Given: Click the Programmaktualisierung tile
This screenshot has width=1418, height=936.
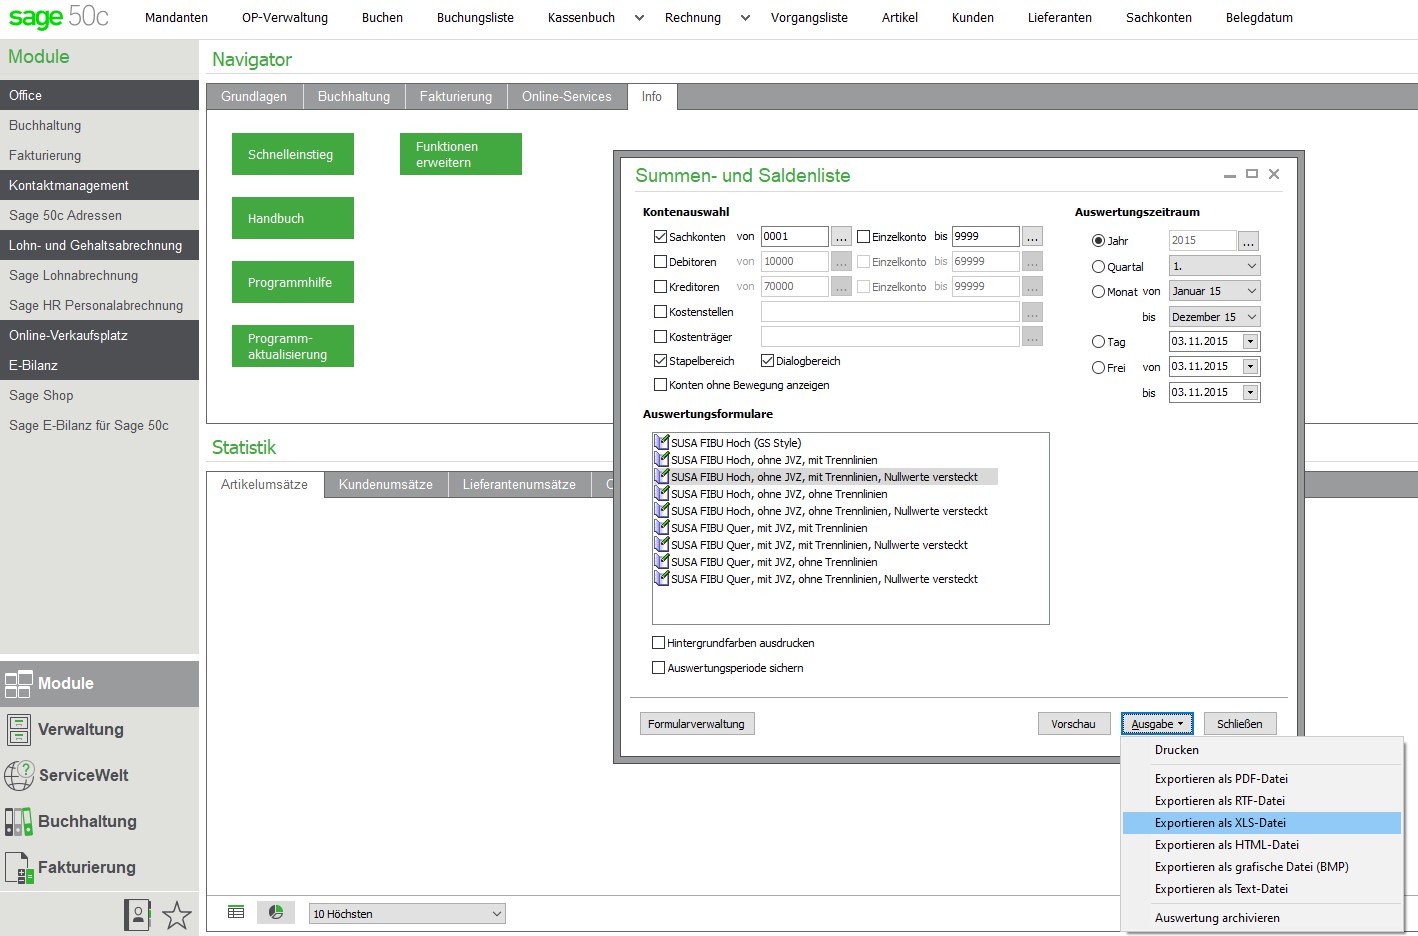Looking at the screenshot, I should (x=293, y=346).
